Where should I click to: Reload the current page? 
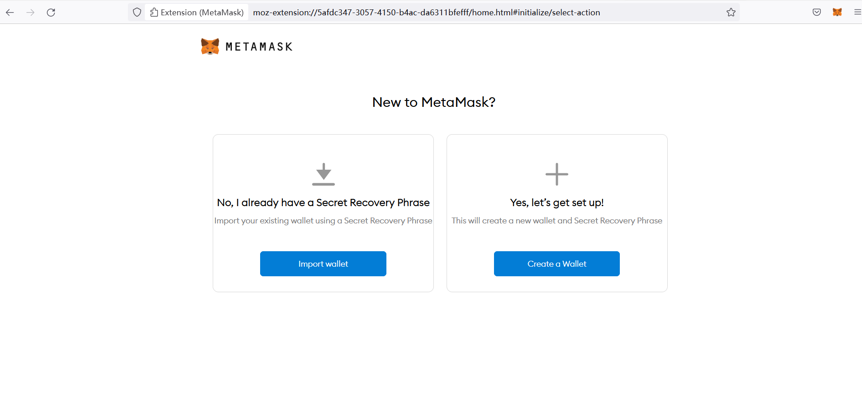pos(51,12)
